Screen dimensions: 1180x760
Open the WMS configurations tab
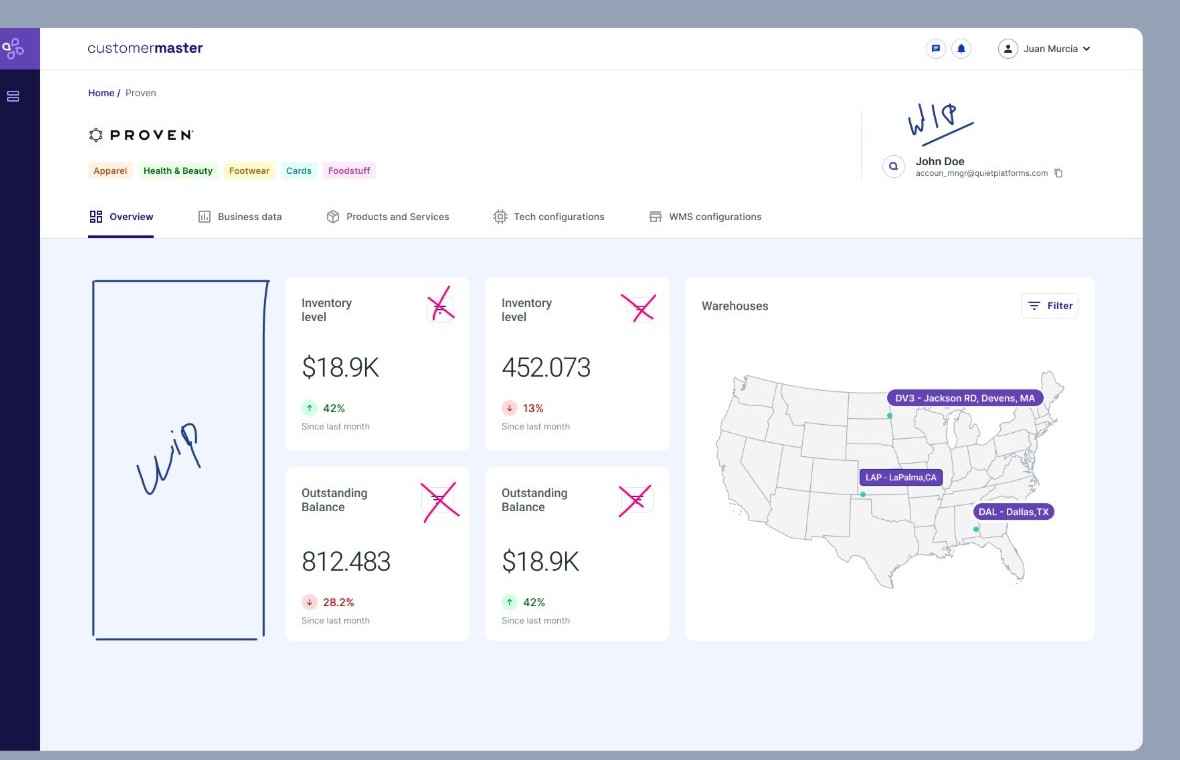(705, 217)
